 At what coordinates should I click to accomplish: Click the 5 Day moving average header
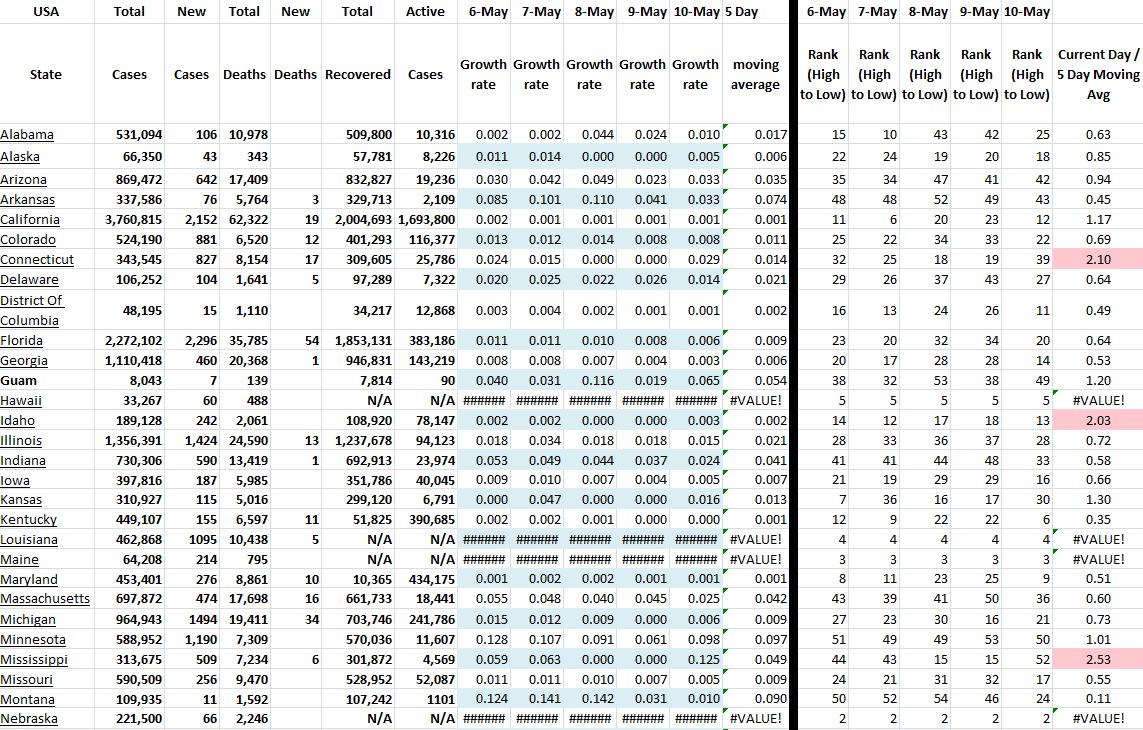[755, 74]
